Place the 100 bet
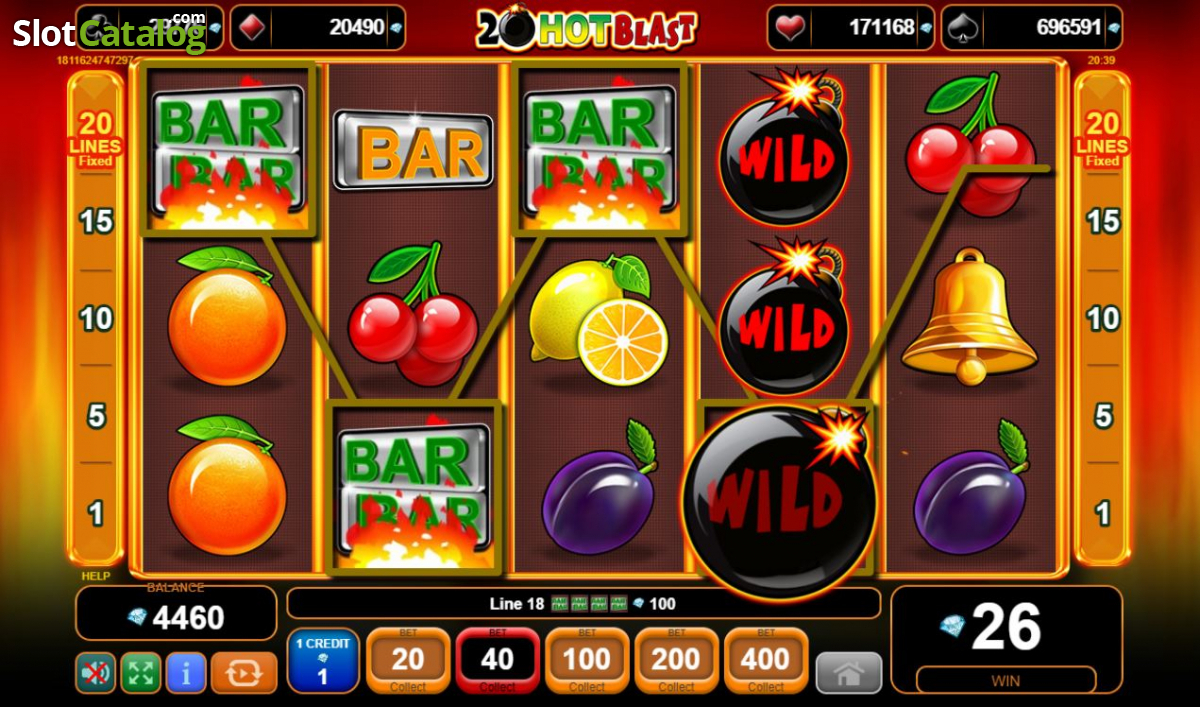The image size is (1200, 707). pyautogui.click(x=587, y=660)
